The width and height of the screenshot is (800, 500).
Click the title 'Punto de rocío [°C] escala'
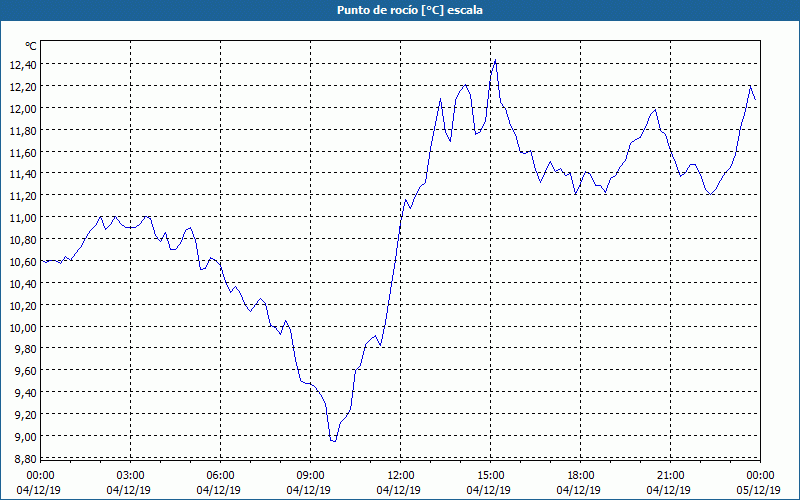(x=410, y=10)
